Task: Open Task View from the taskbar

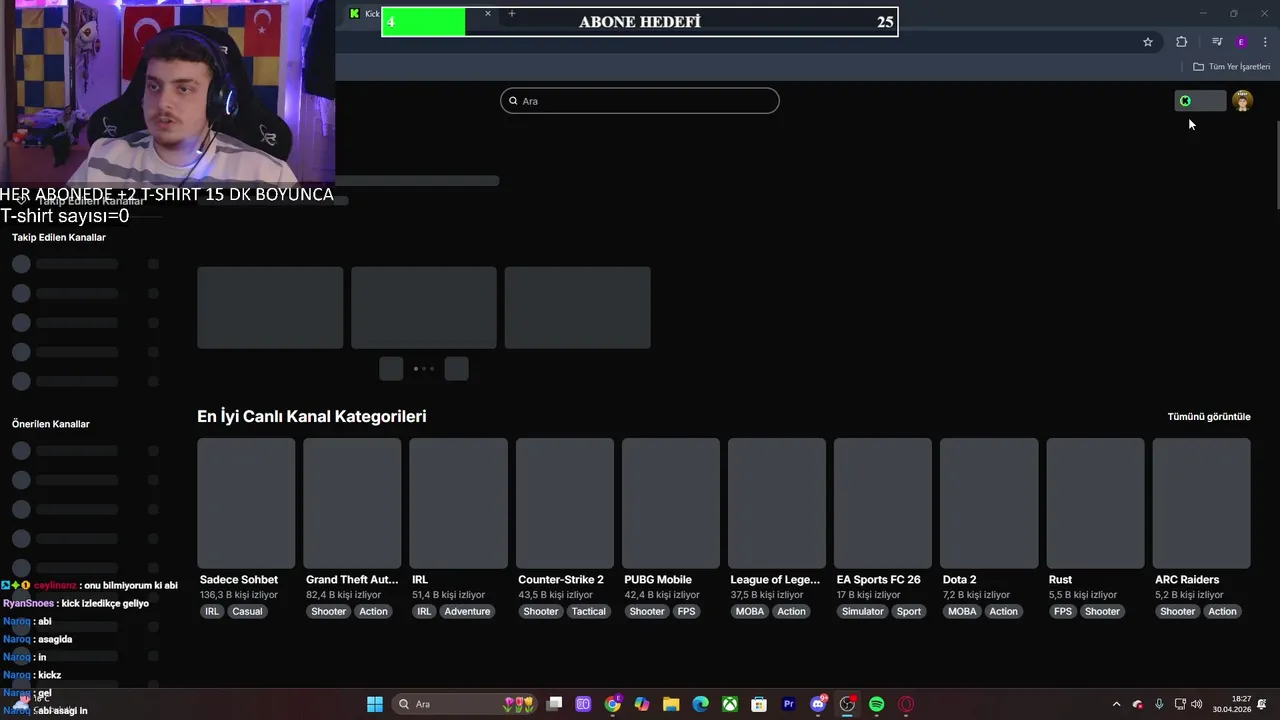Action: click(x=555, y=705)
